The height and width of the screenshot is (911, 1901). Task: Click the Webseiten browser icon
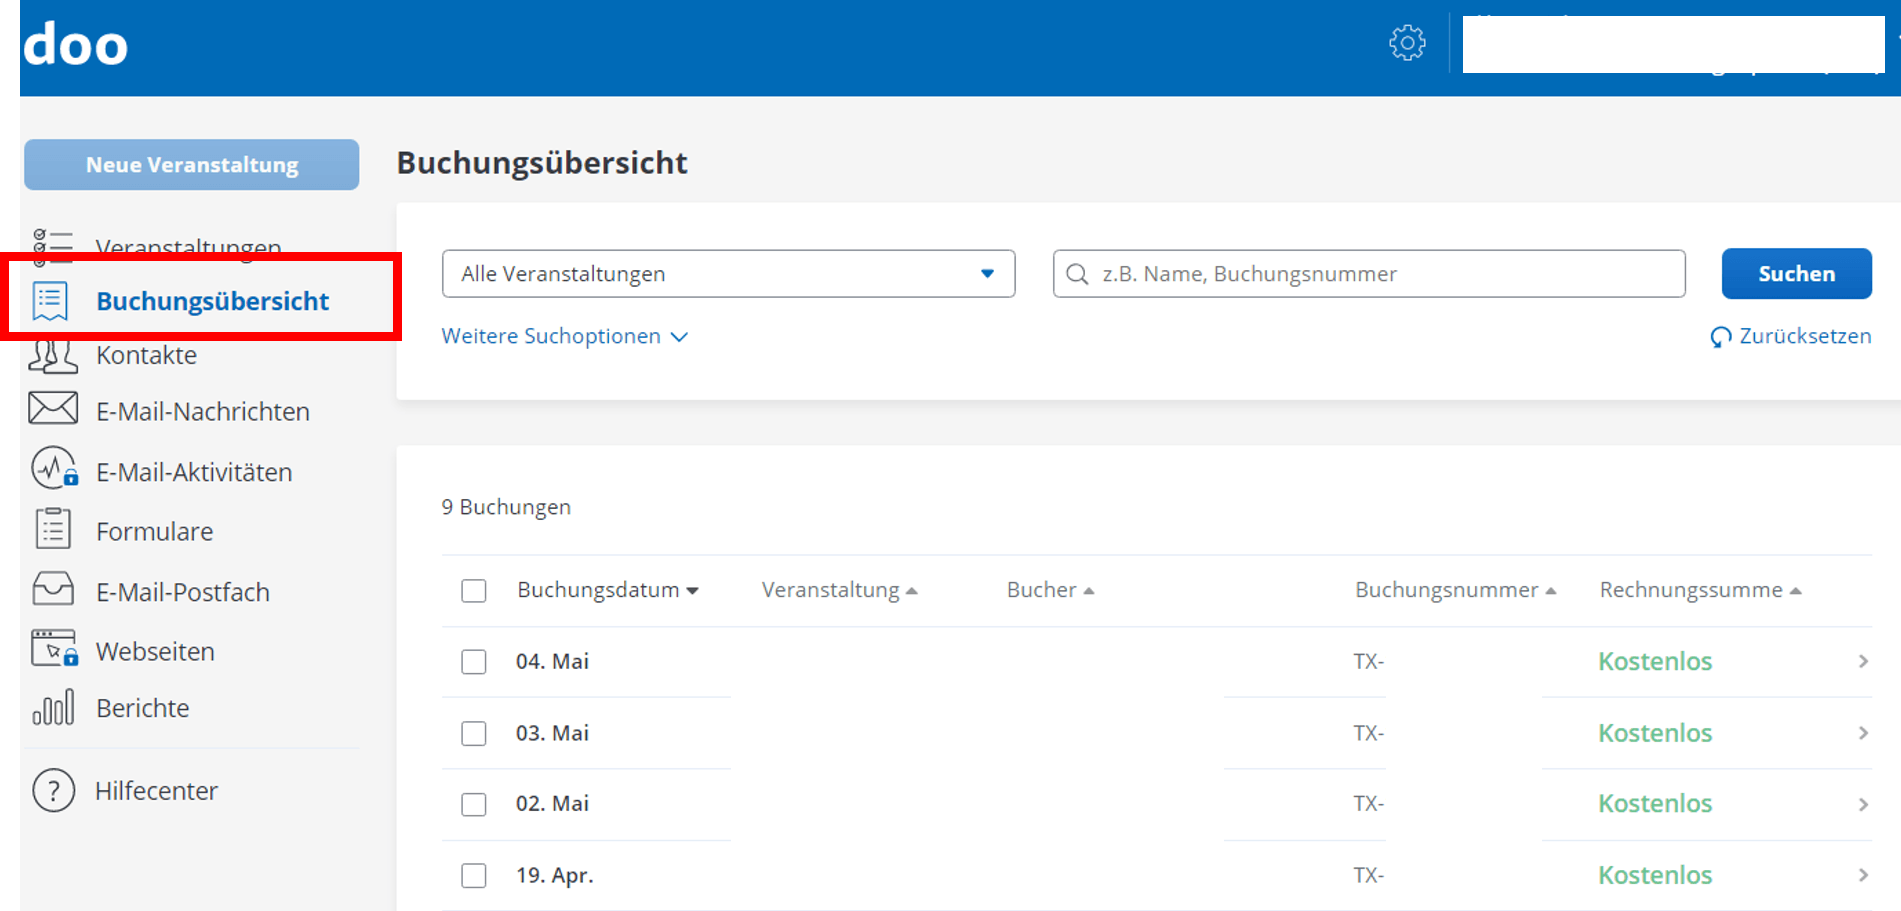[x=53, y=649]
